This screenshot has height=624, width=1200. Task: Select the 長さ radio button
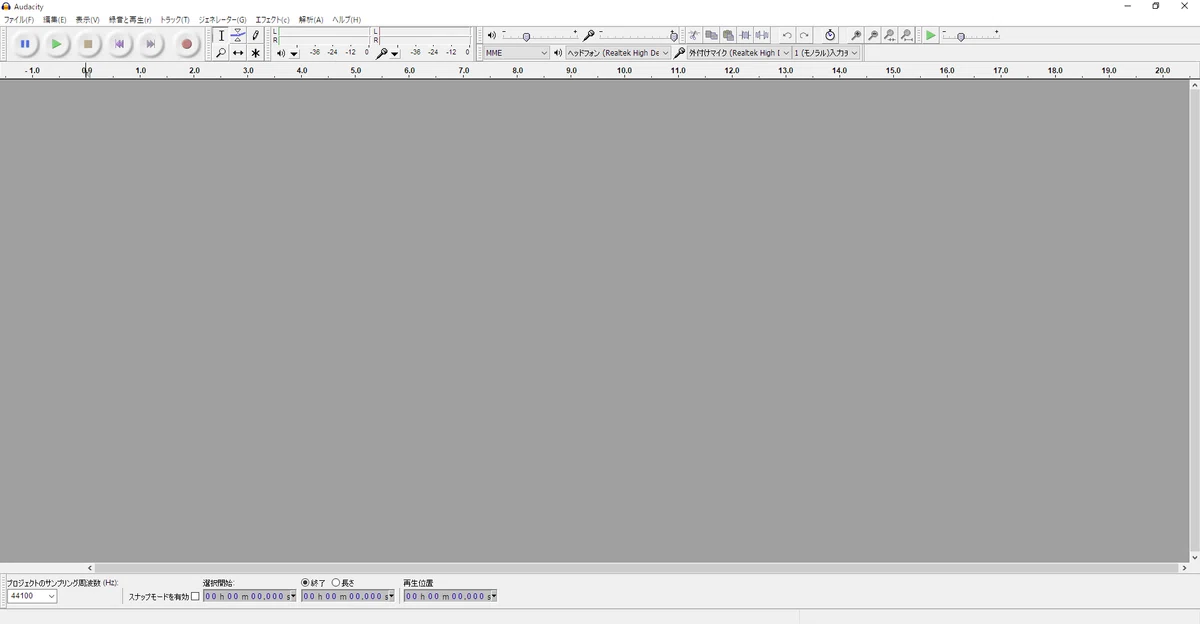(x=336, y=583)
